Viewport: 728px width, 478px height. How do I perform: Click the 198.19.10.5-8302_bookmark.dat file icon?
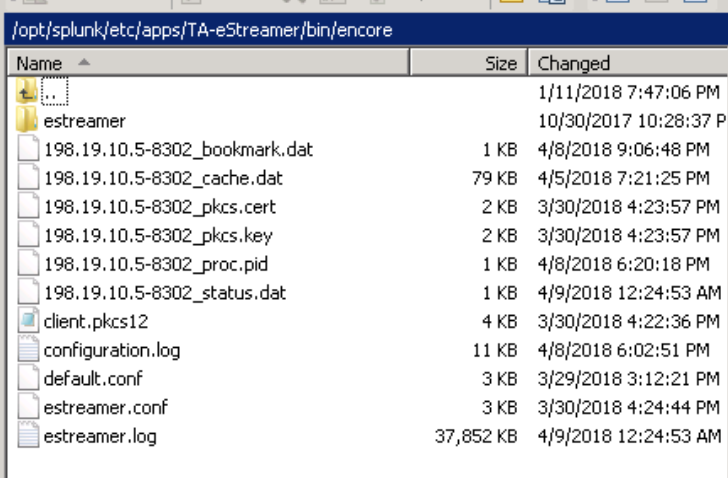pos(27,150)
